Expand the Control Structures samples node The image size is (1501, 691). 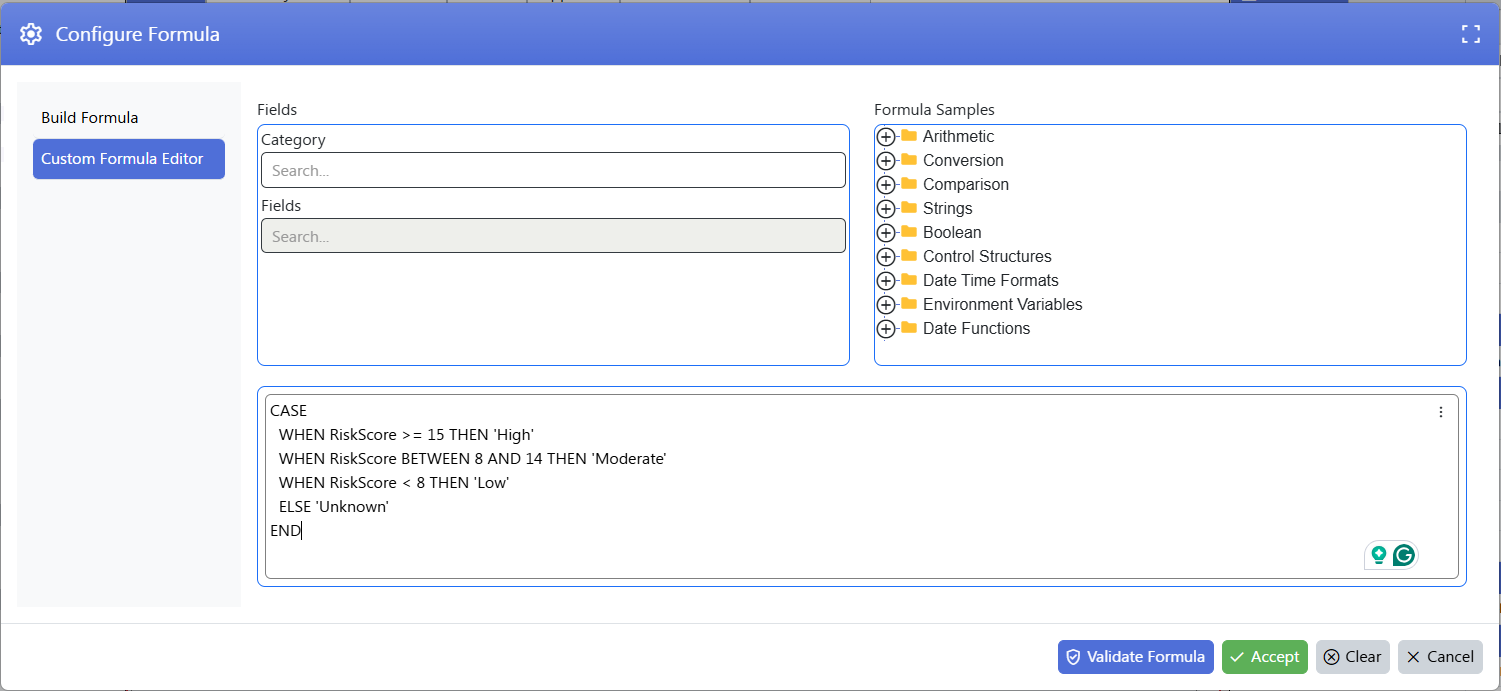click(885, 257)
